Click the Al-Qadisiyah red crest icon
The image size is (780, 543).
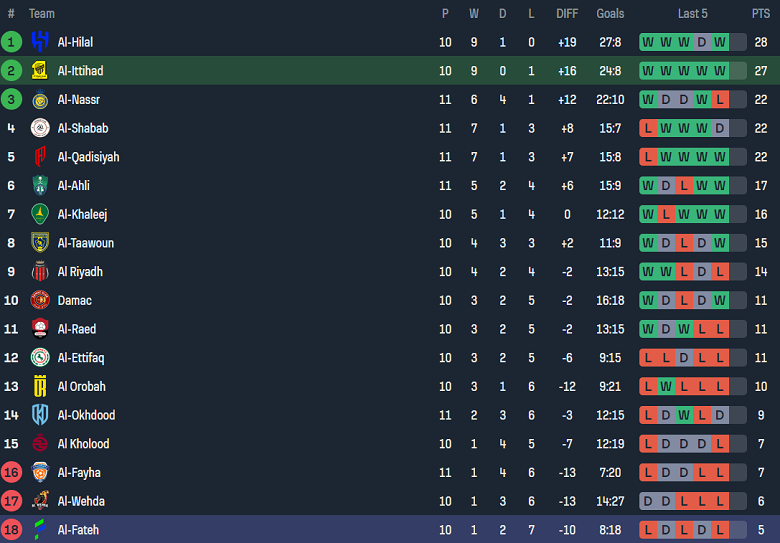point(40,157)
